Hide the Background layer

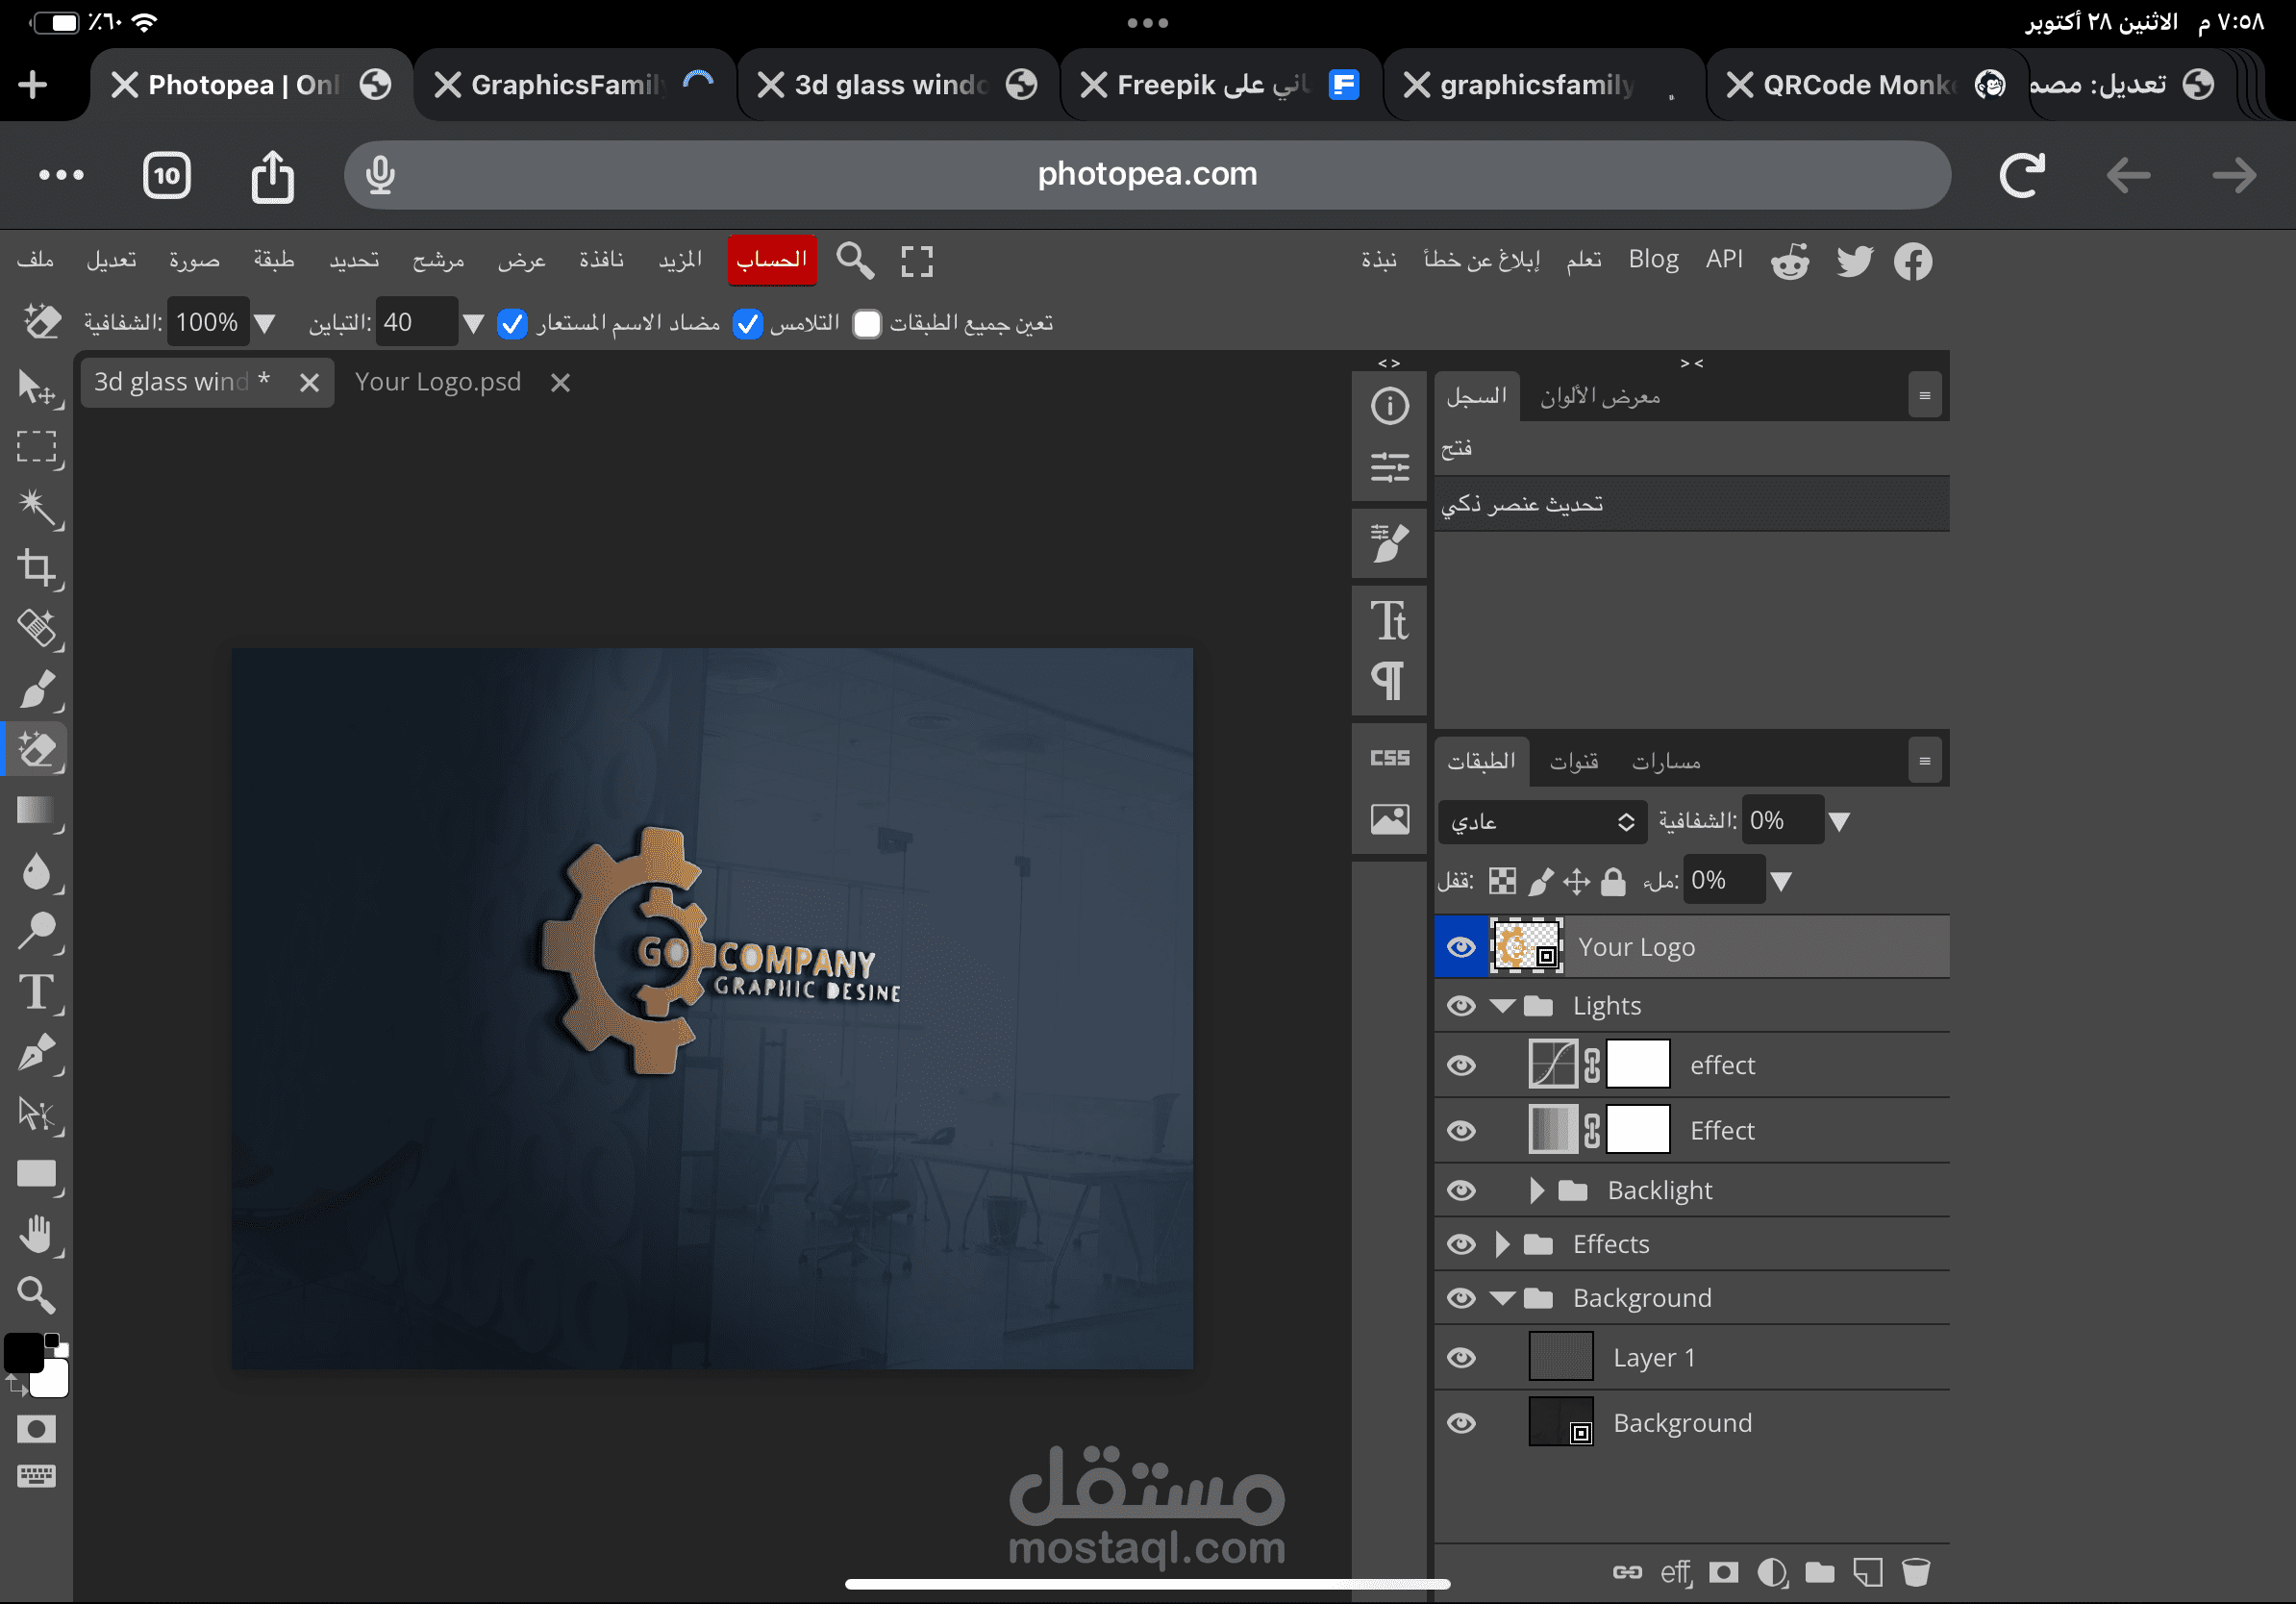click(1461, 1422)
